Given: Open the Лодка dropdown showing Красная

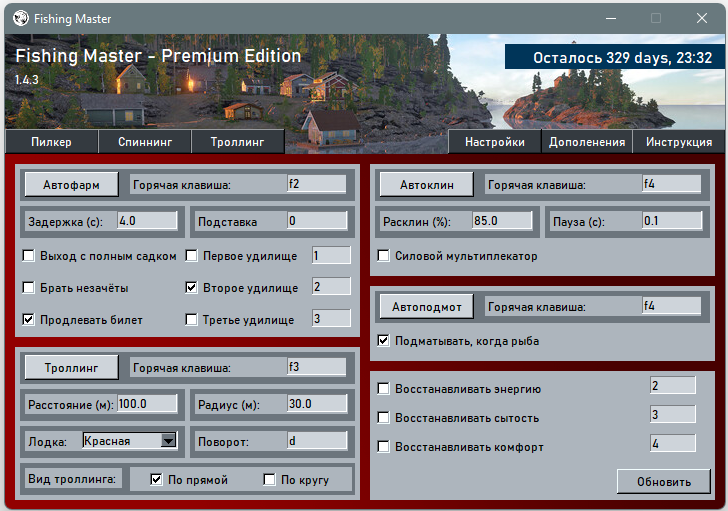Looking at the screenshot, I should 130,440.
